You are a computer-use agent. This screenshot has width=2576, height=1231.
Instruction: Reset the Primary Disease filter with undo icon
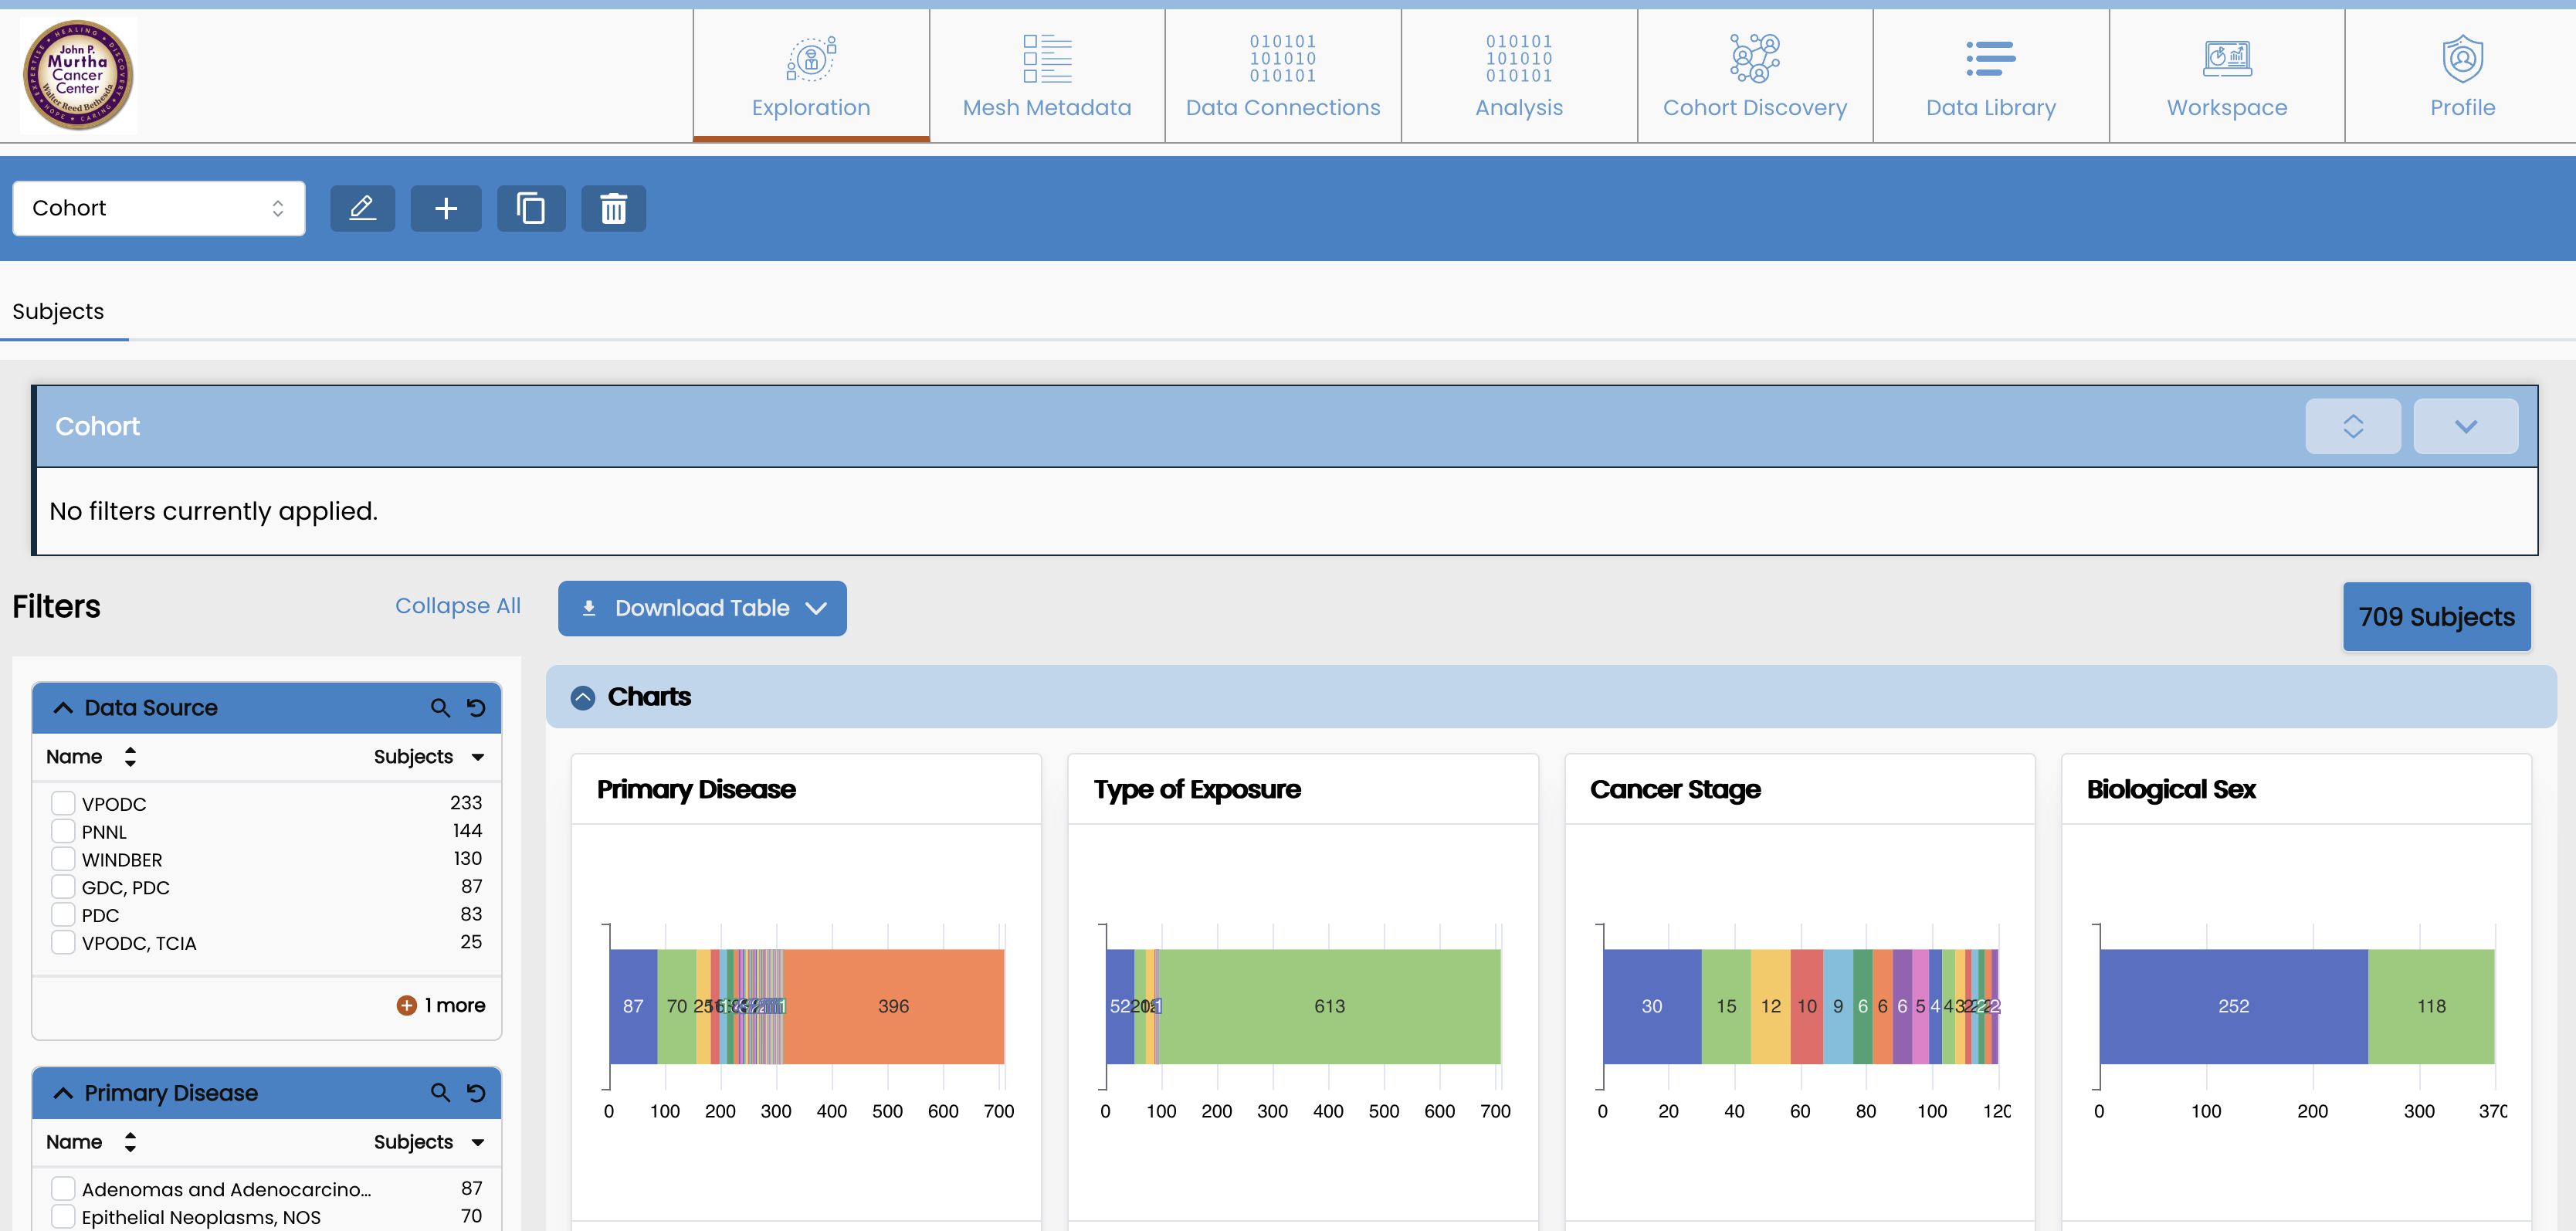(x=476, y=1093)
